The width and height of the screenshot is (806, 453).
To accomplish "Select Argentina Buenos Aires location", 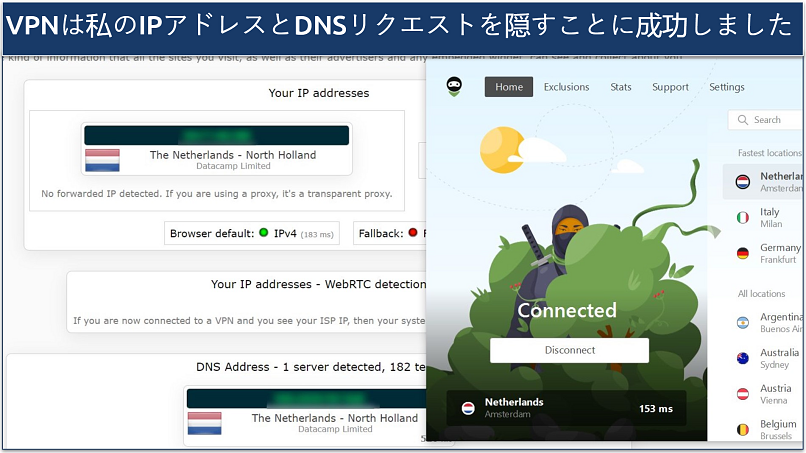I will pyautogui.click(x=764, y=322).
